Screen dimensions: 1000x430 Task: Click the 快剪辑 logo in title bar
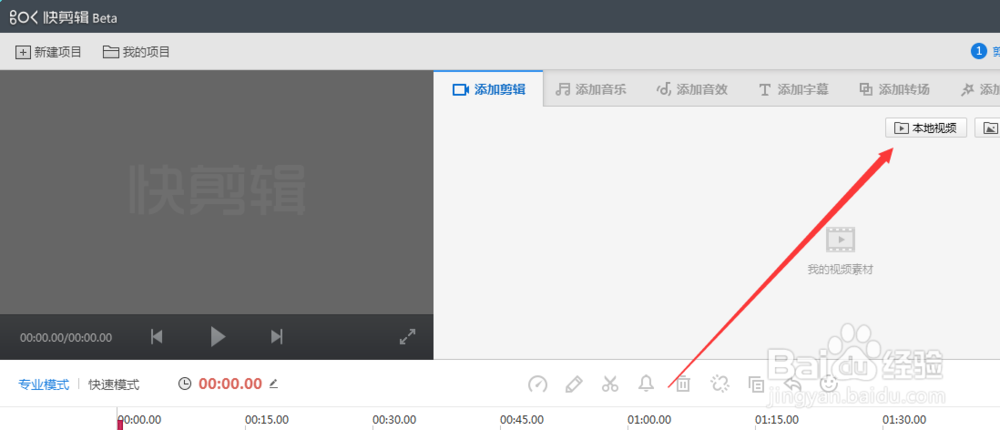62,17
